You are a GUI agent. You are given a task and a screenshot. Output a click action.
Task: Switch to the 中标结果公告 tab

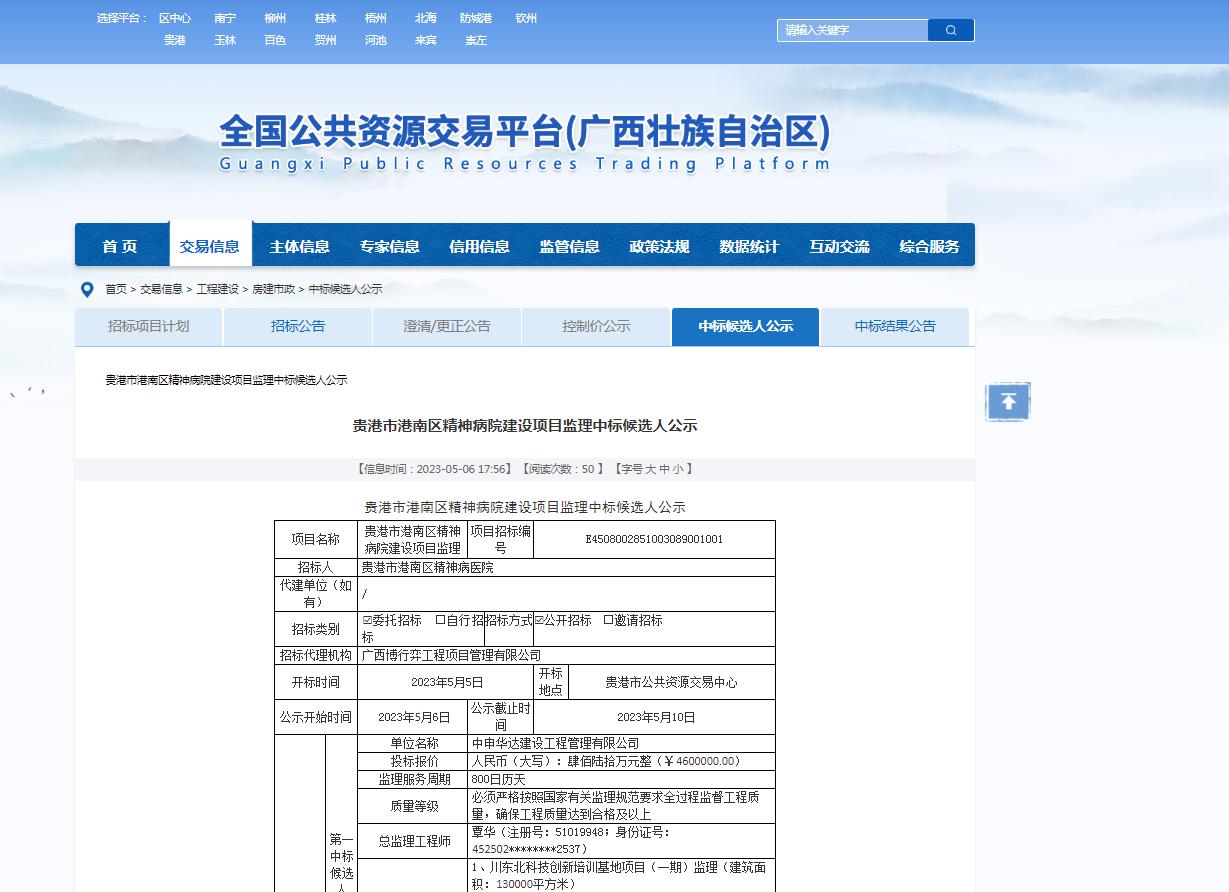tap(895, 326)
